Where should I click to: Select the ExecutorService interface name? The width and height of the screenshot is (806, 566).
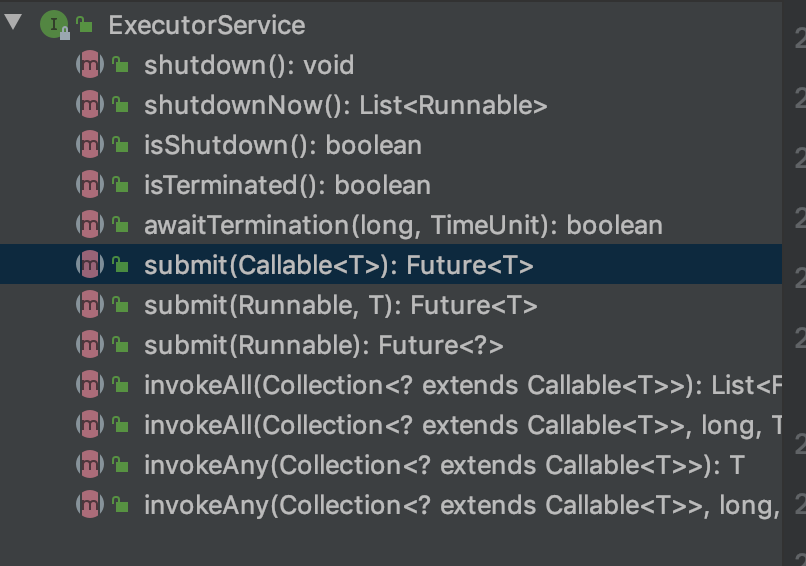point(206,25)
